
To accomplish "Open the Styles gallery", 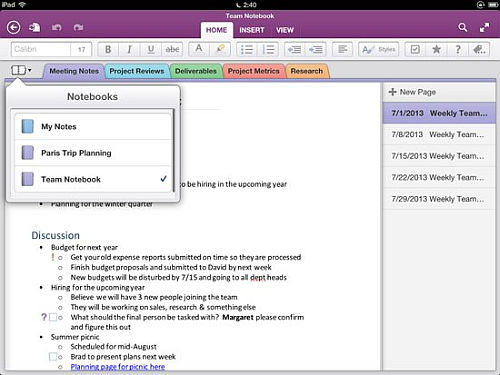I will 379,49.
